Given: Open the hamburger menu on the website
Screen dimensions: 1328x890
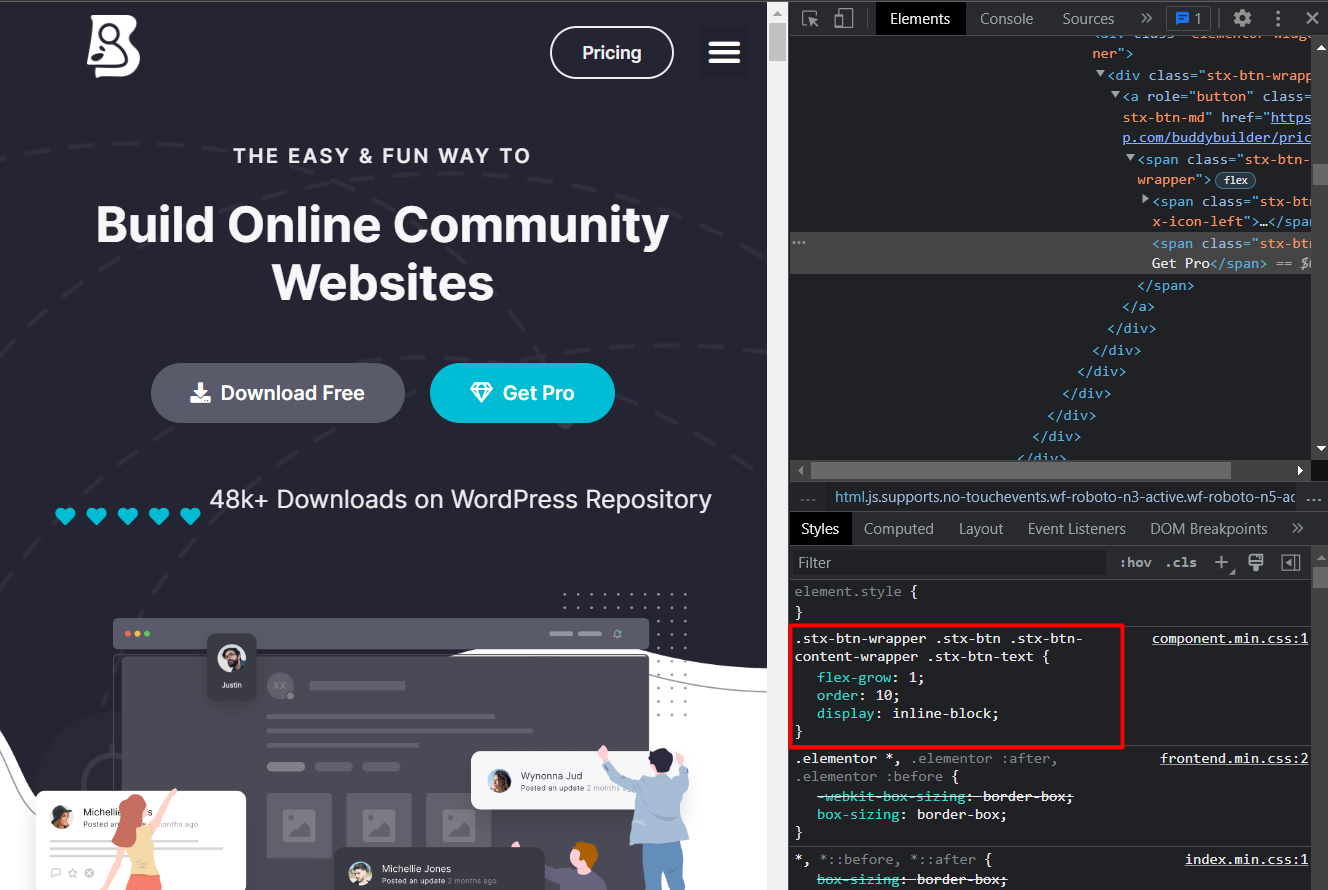Looking at the screenshot, I should pyautogui.click(x=724, y=52).
